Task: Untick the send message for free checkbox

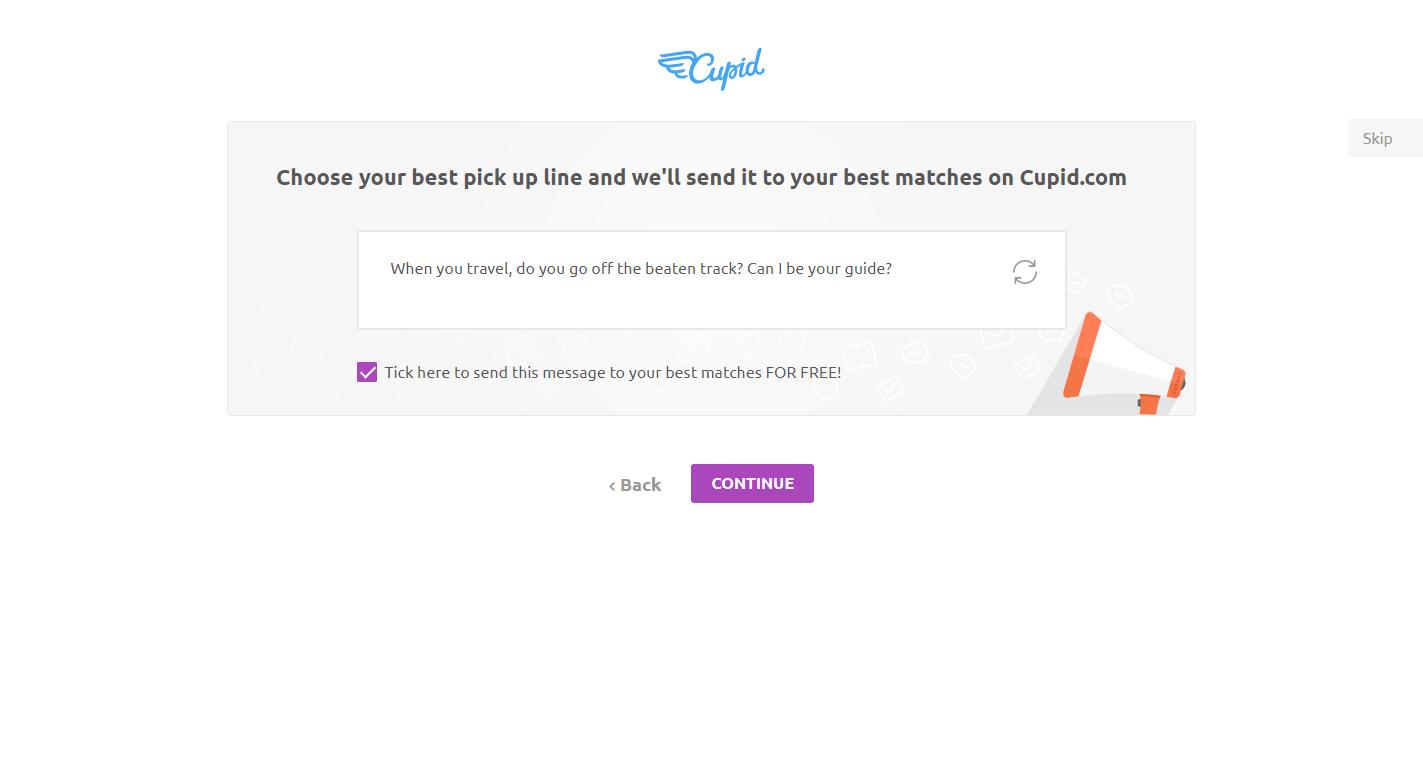Action: 367,372
